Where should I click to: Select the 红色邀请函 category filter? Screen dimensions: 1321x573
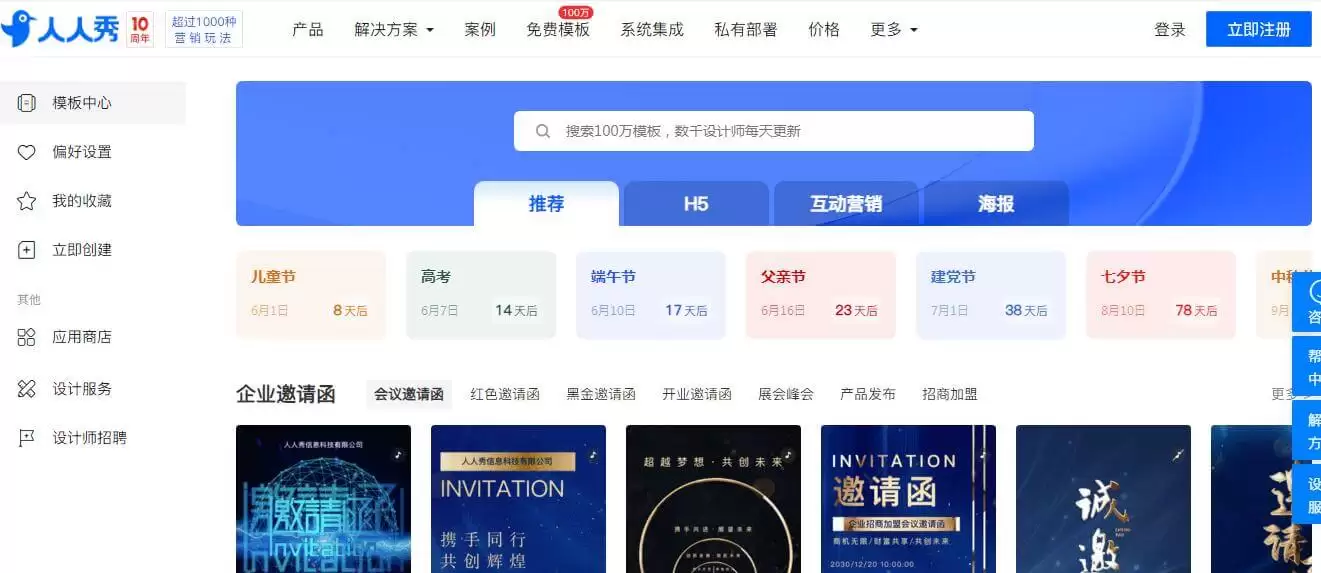(505, 394)
